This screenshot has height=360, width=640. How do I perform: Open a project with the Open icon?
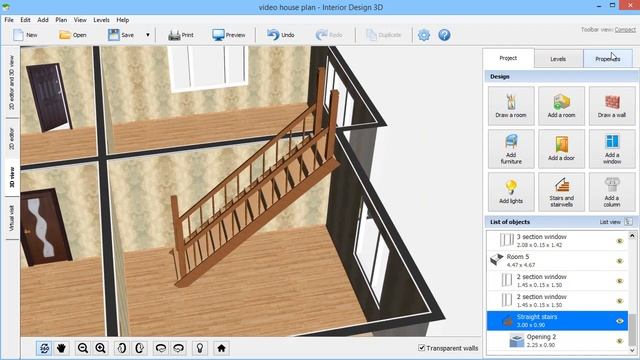tap(65, 35)
